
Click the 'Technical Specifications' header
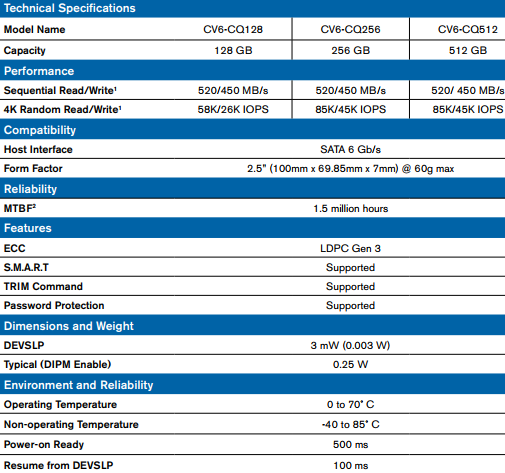[70, 8]
